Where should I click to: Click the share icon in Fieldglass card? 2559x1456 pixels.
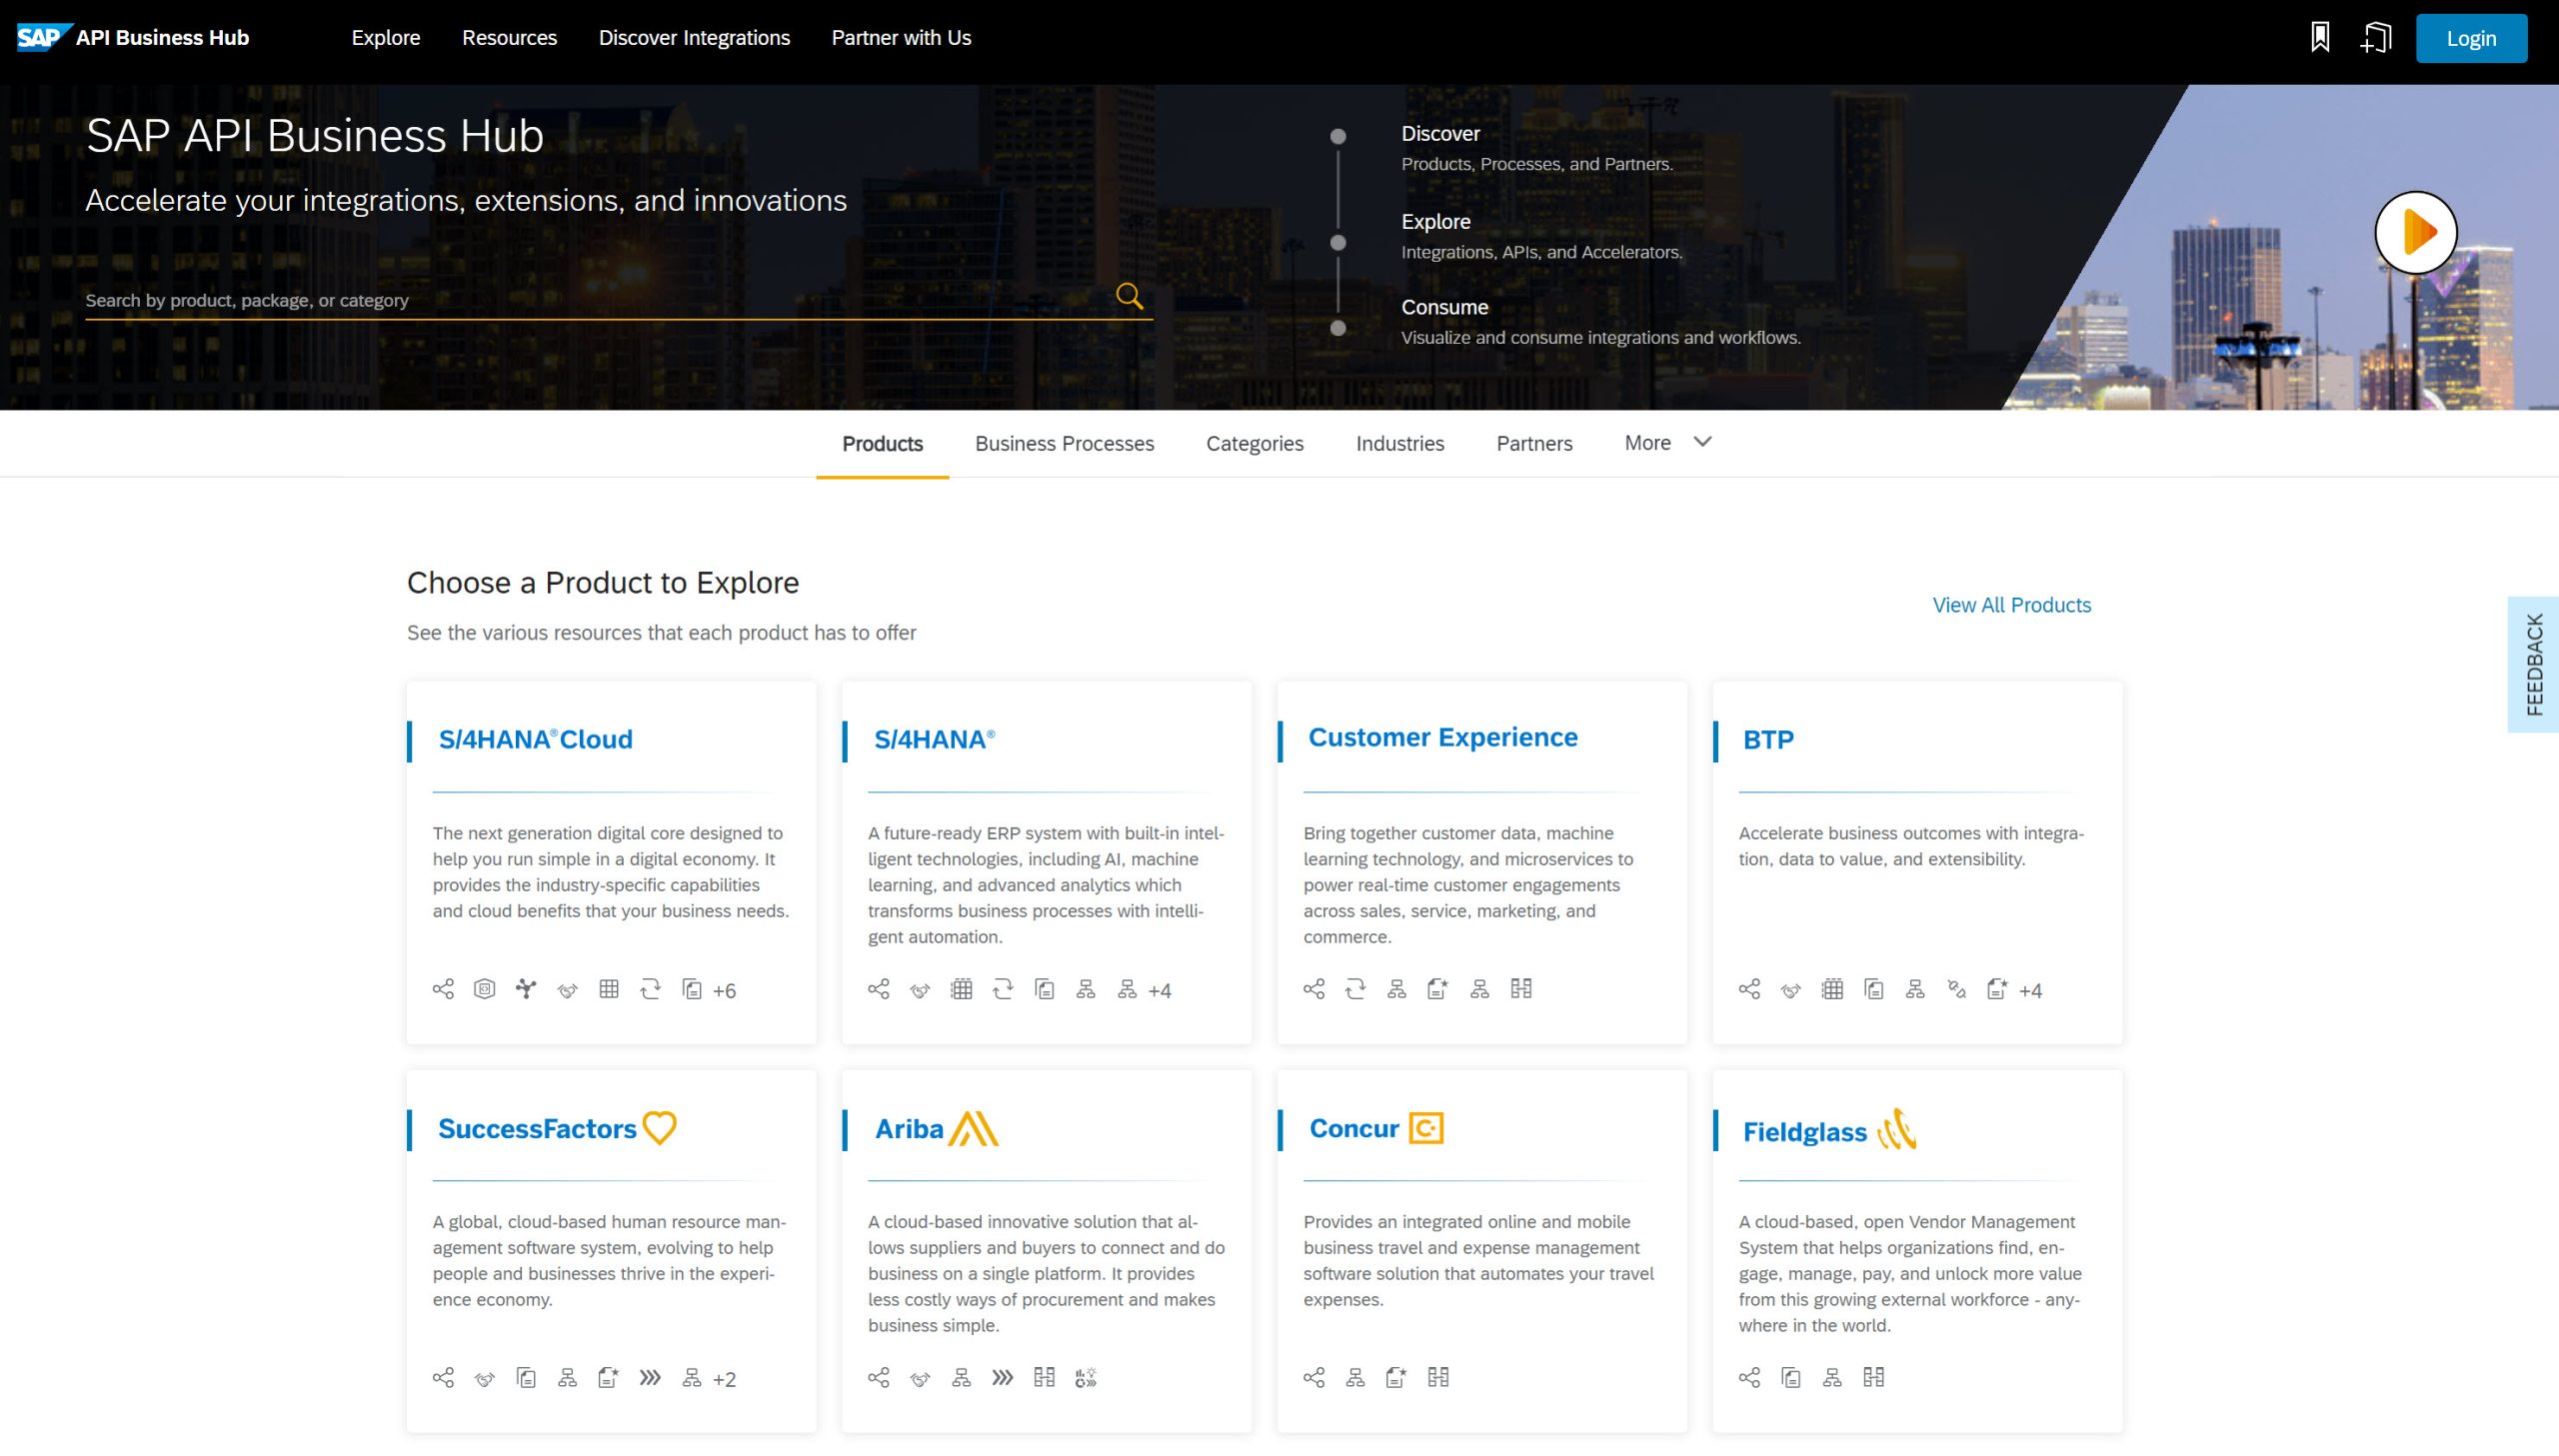tap(1749, 1378)
